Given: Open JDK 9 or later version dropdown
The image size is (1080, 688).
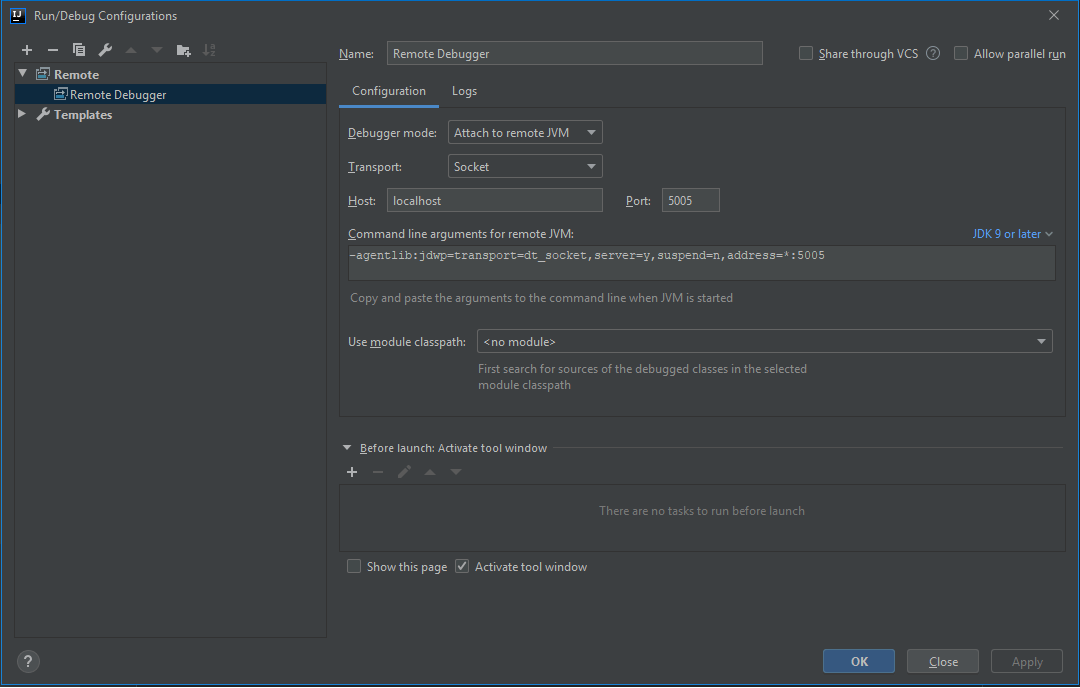Looking at the screenshot, I should 1012,233.
